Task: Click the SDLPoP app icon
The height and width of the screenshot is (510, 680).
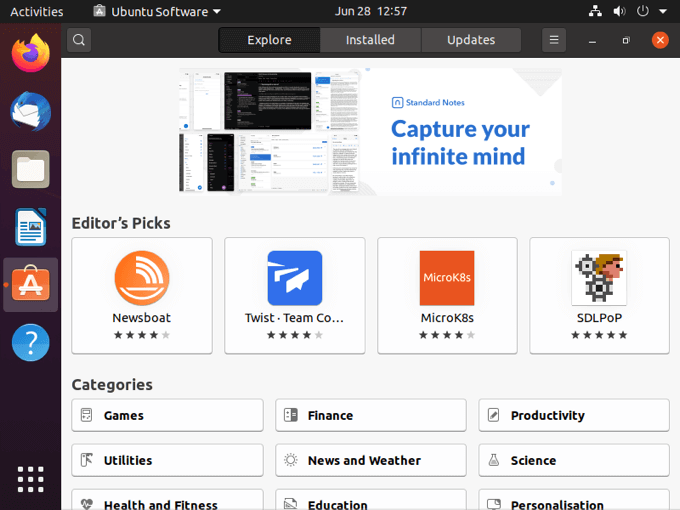Action: click(599, 278)
